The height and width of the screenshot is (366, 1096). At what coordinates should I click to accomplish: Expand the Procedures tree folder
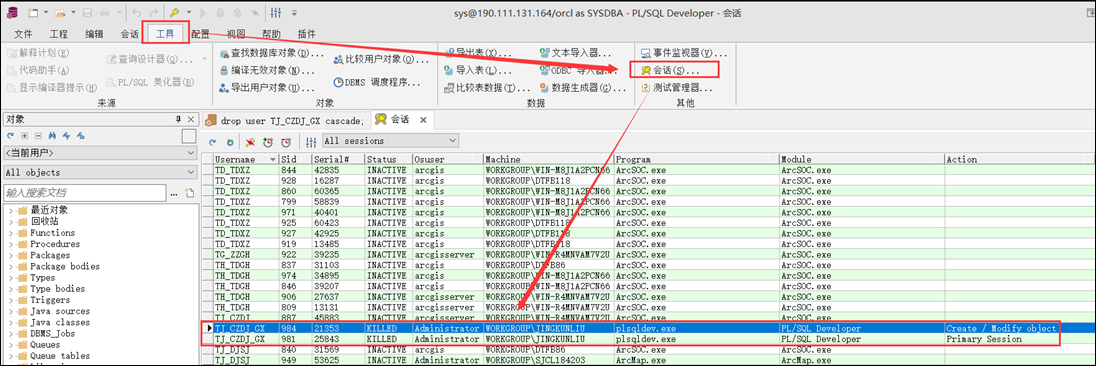10,244
